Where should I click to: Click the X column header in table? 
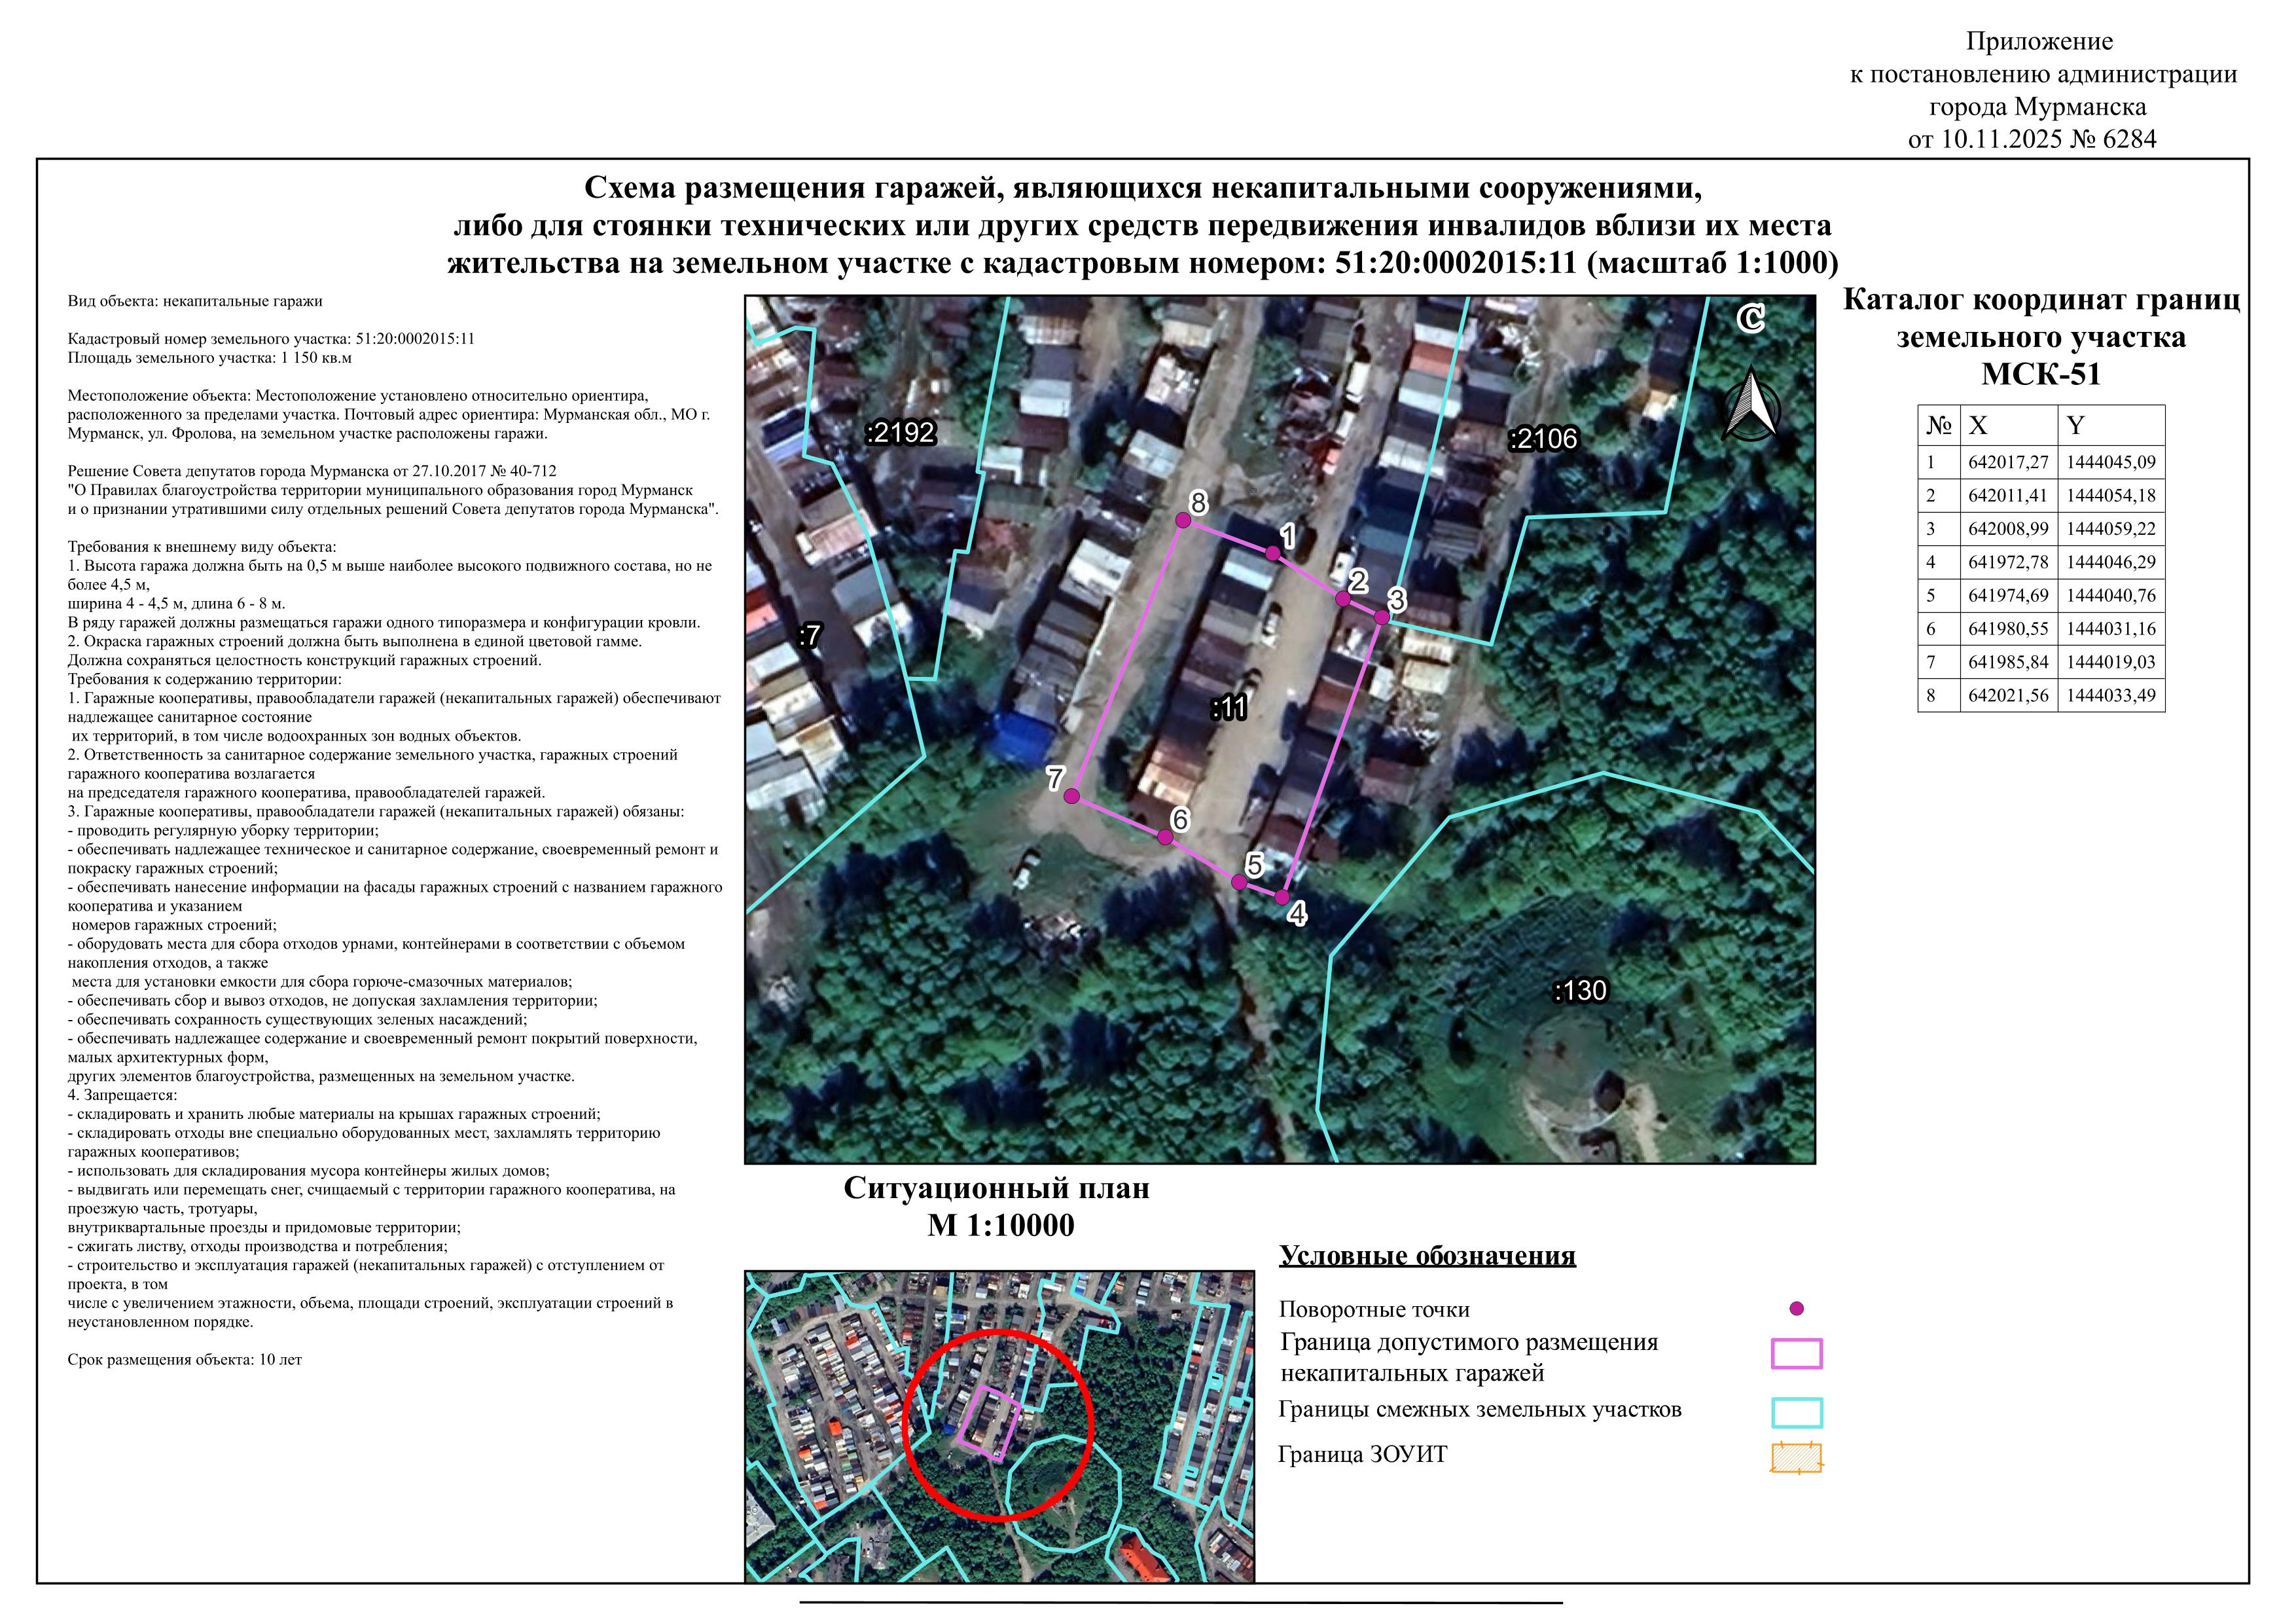point(1978,426)
